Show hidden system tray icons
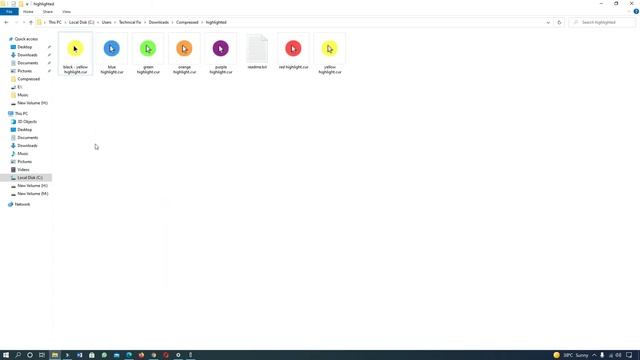 point(594,355)
